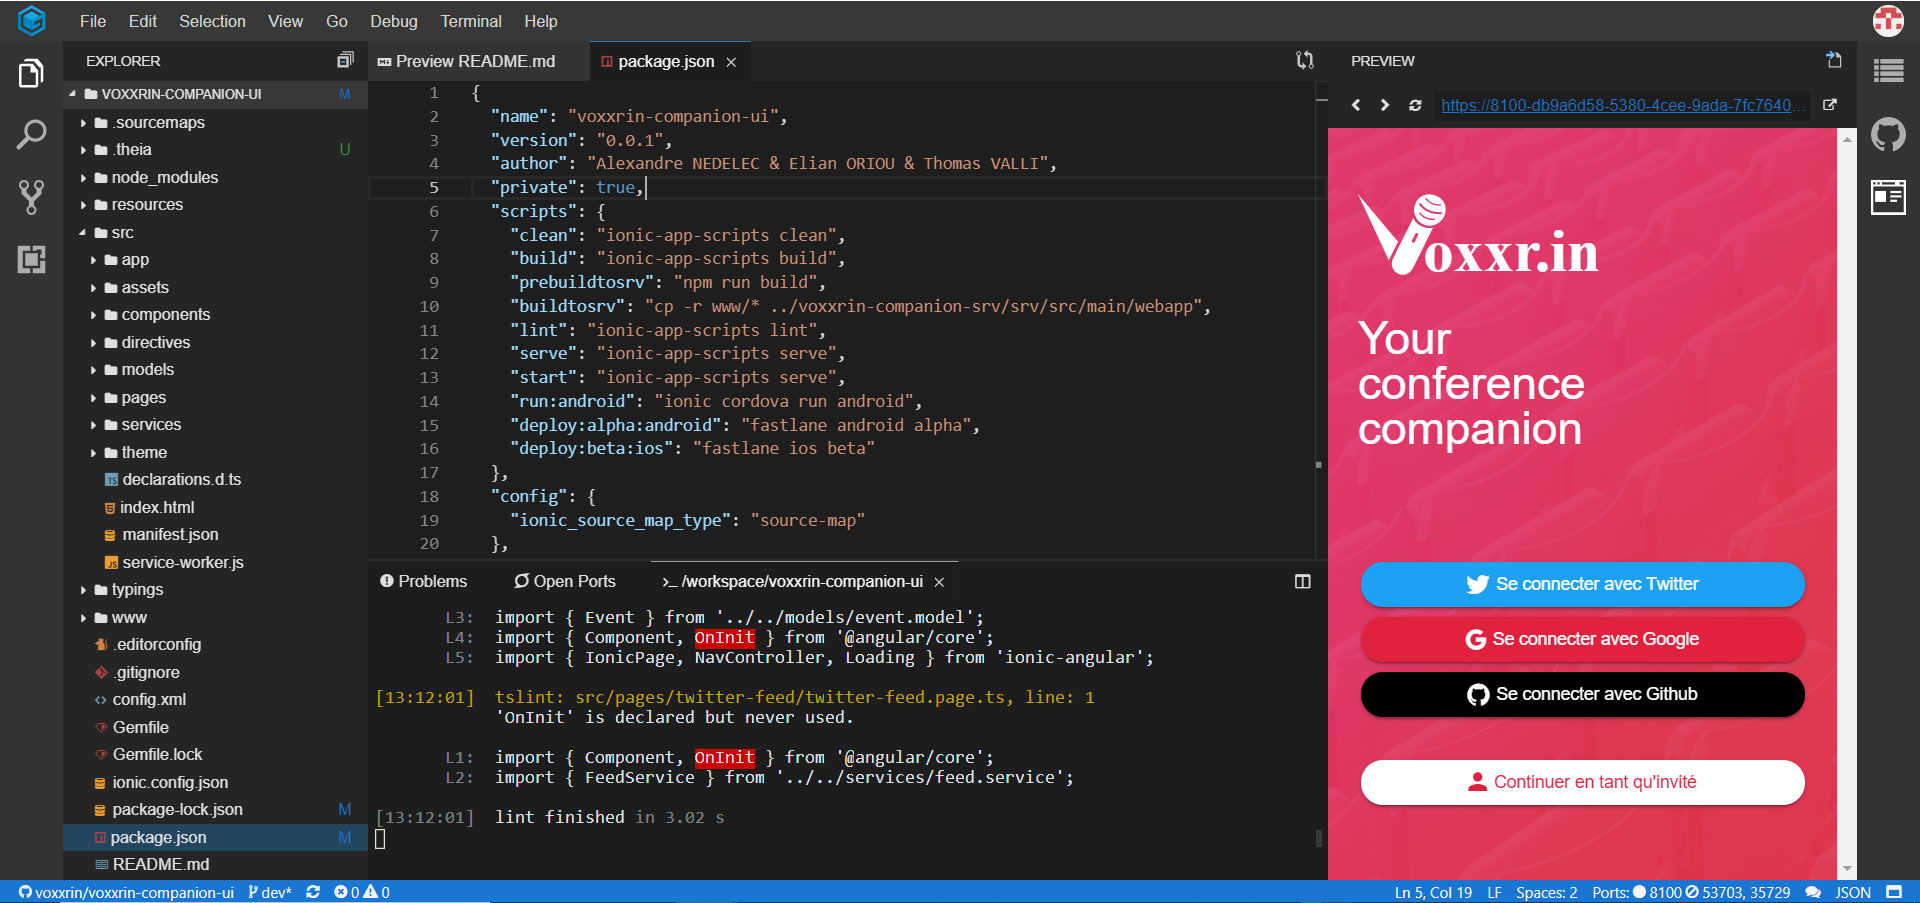
Task: Open the GitHub panel in right sidebar
Action: (1889, 134)
